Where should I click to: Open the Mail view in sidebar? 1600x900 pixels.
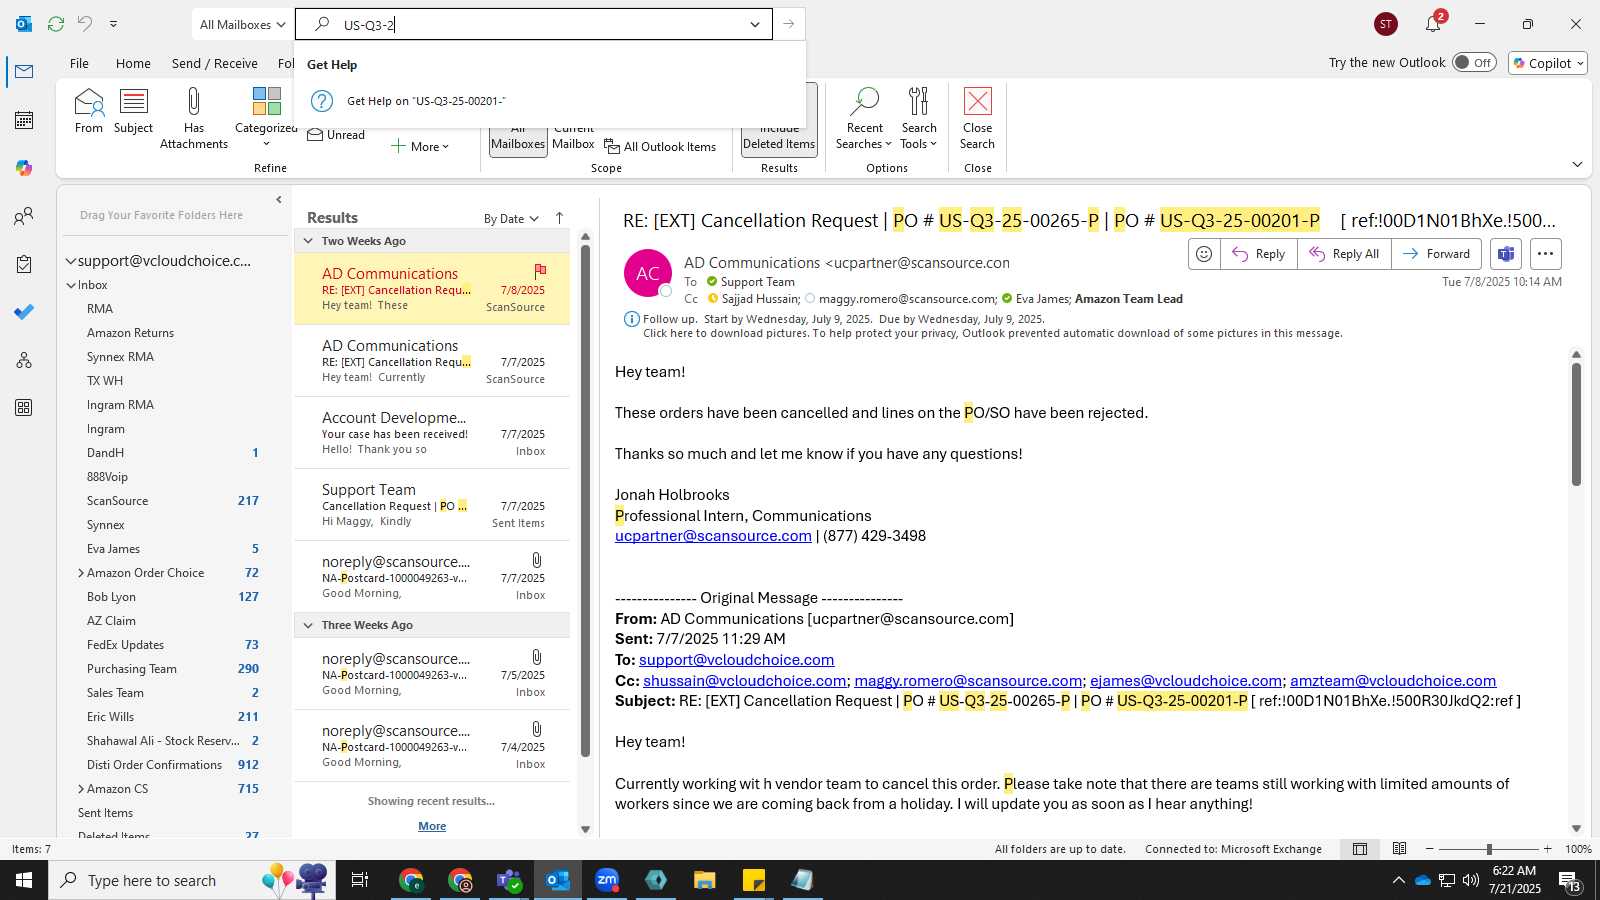pyautogui.click(x=24, y=72)
